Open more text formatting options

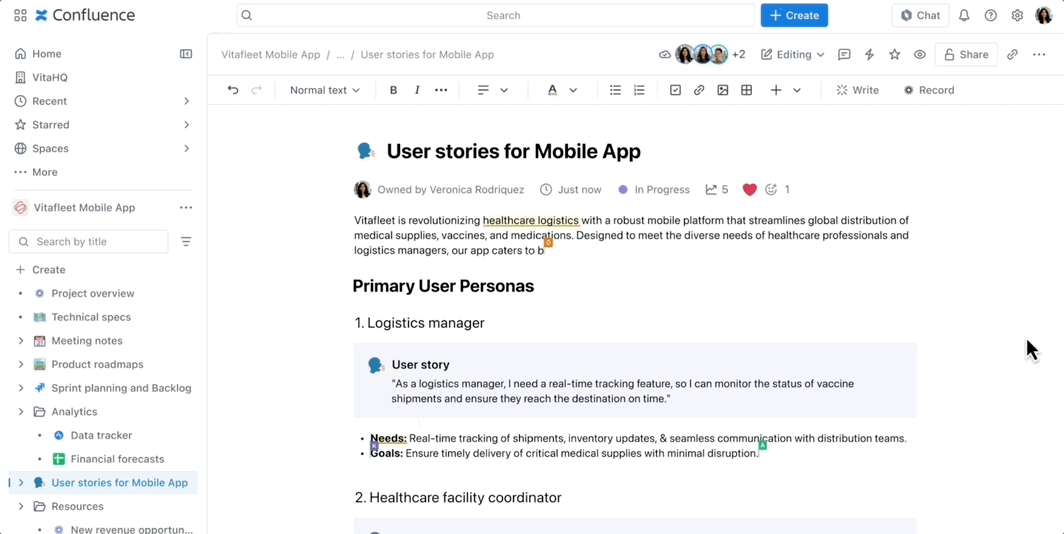pos(441,90)
